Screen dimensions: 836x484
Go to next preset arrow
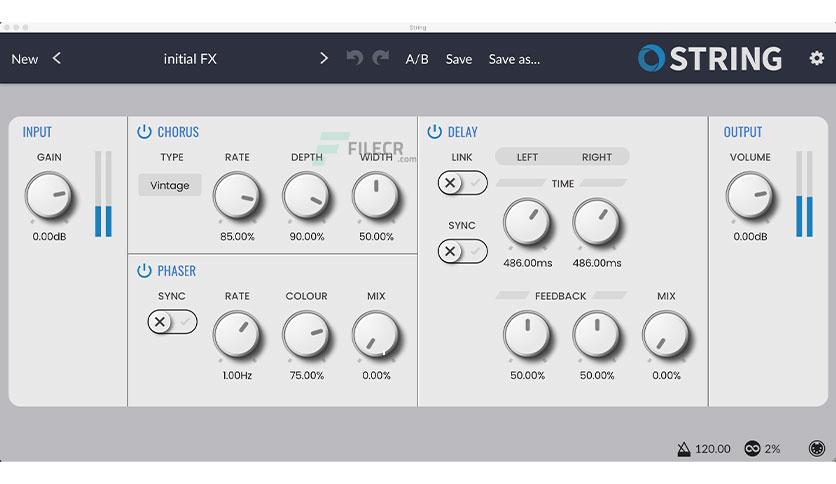click(x=323, y=58)
